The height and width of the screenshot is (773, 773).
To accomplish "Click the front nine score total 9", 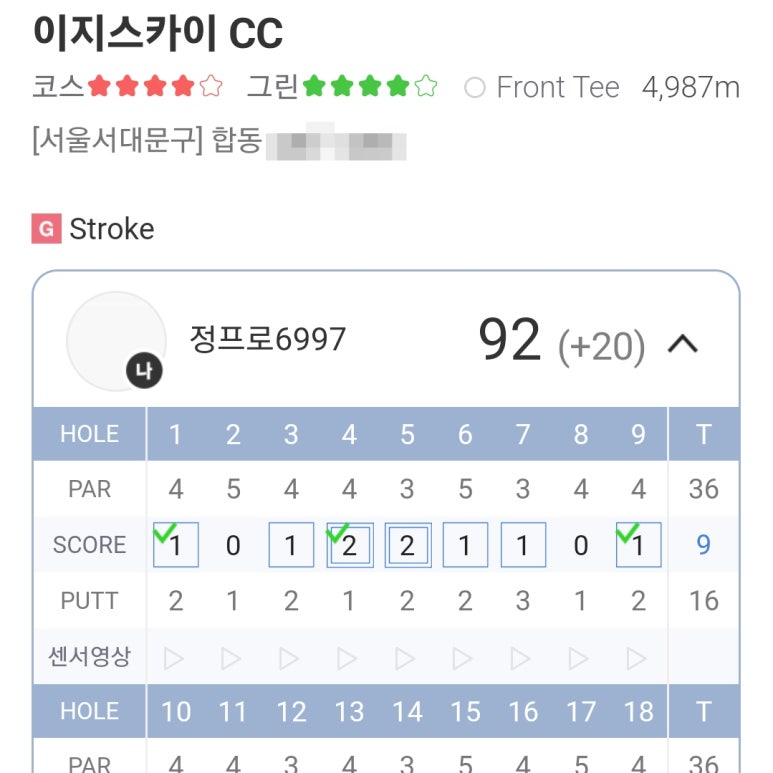I will 704,545.
